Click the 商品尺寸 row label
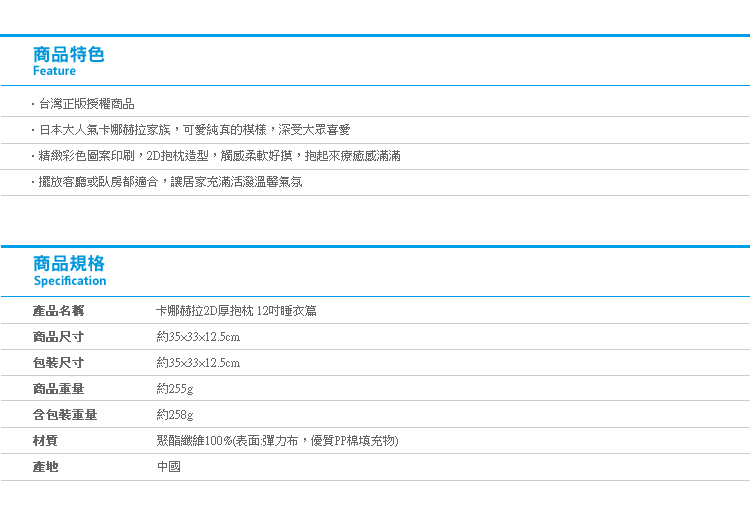Screen dimensions: 750x515 58,337
